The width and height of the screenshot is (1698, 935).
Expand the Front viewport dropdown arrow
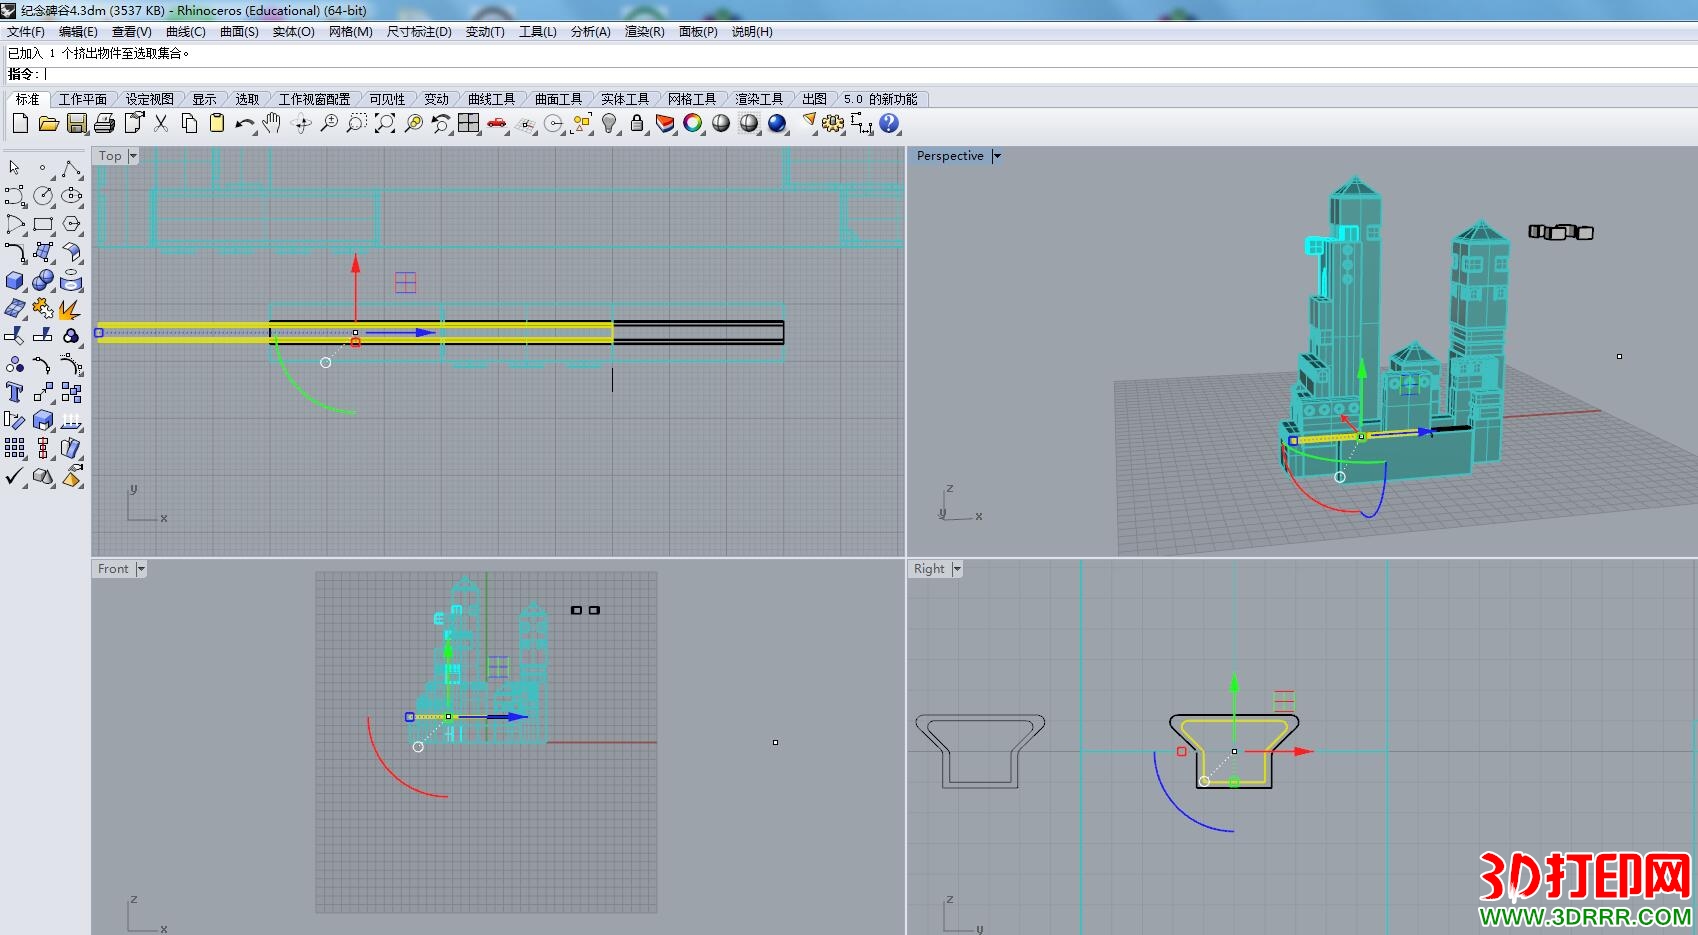point(141,569)
